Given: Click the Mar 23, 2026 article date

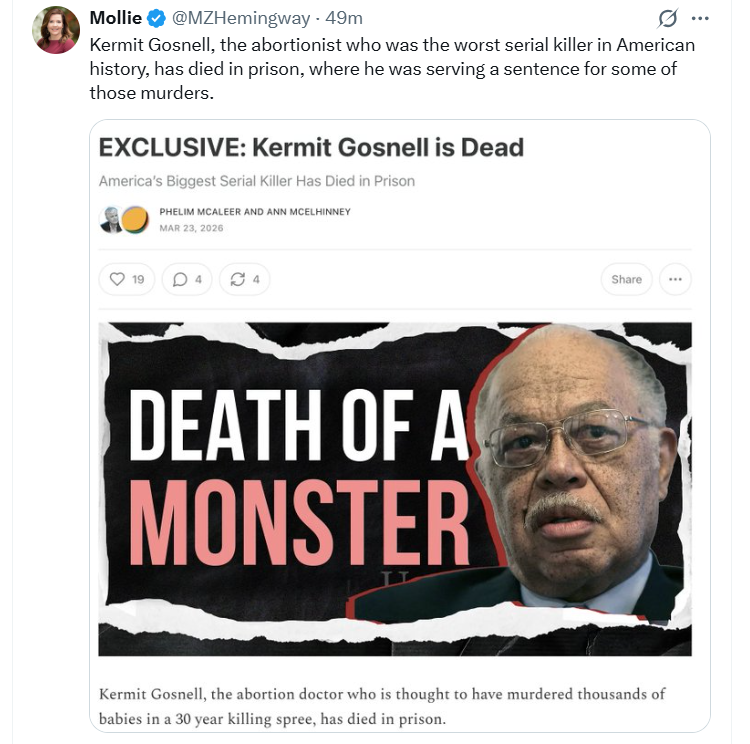Looking at the screenshot, I should [x=191, y=228].
